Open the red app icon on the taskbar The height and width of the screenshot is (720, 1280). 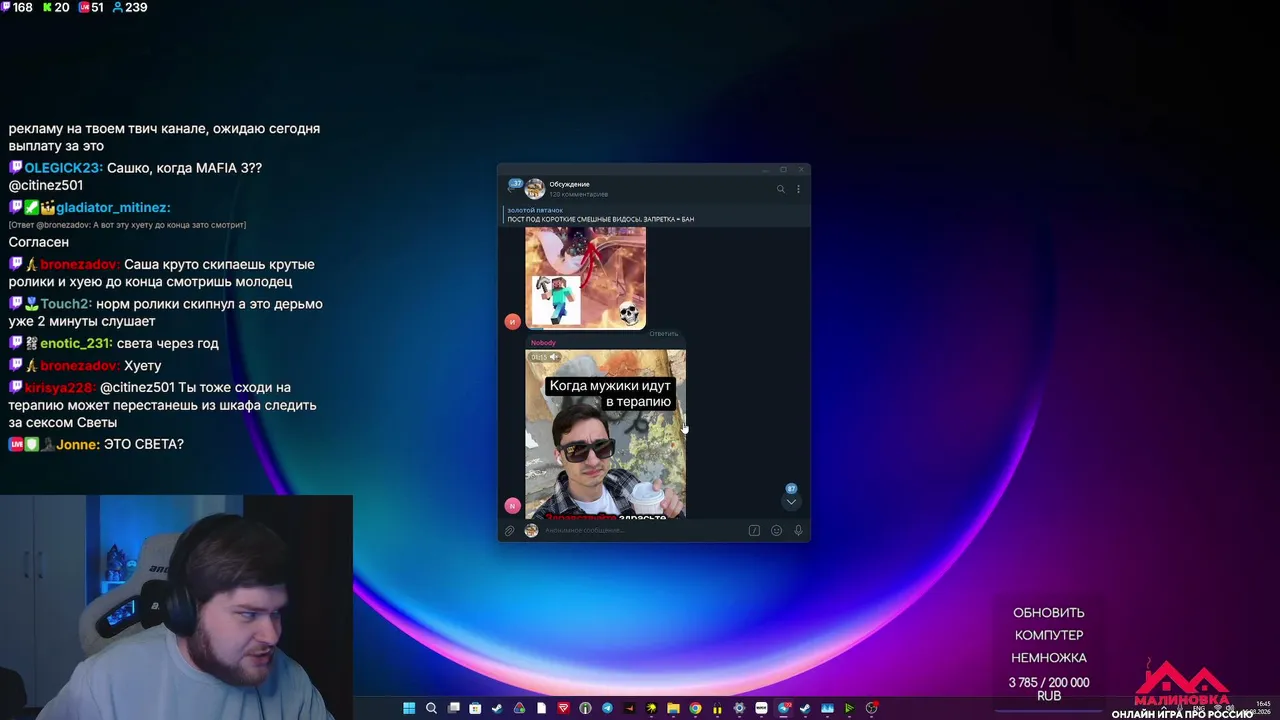(x=563, y=709)
